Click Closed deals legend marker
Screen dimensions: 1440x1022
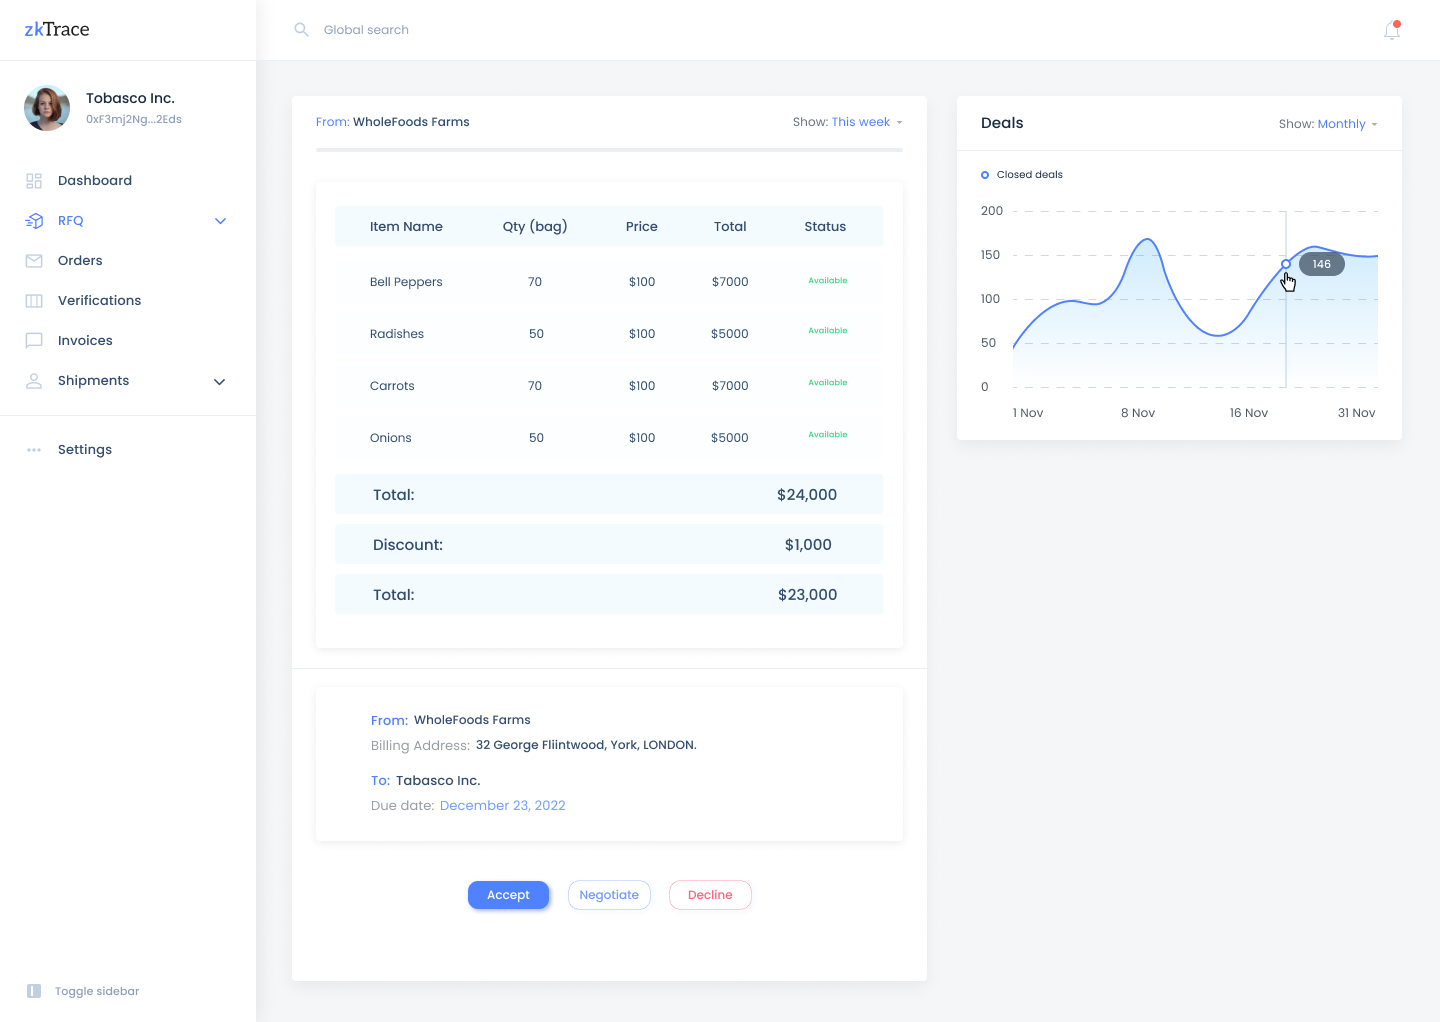click(985, 175)
